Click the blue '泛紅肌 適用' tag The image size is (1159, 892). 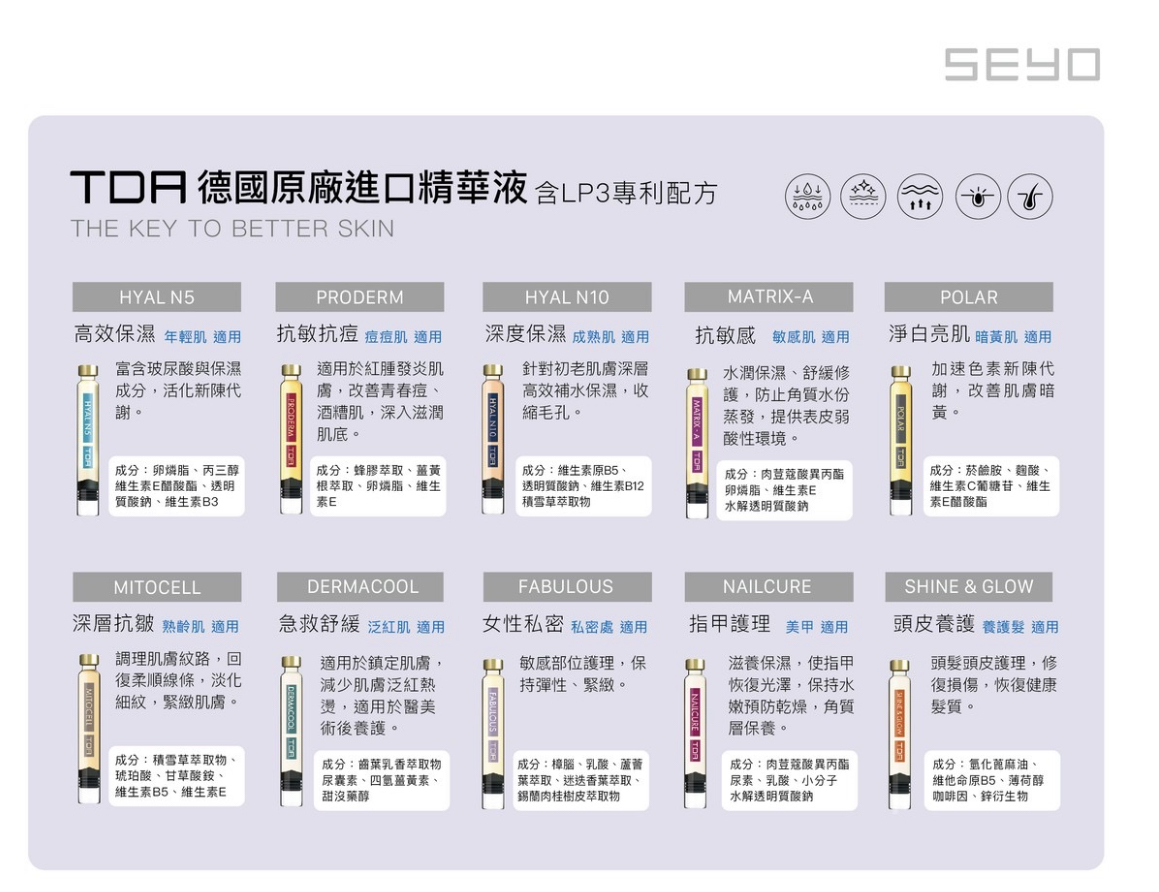point(406,627)
